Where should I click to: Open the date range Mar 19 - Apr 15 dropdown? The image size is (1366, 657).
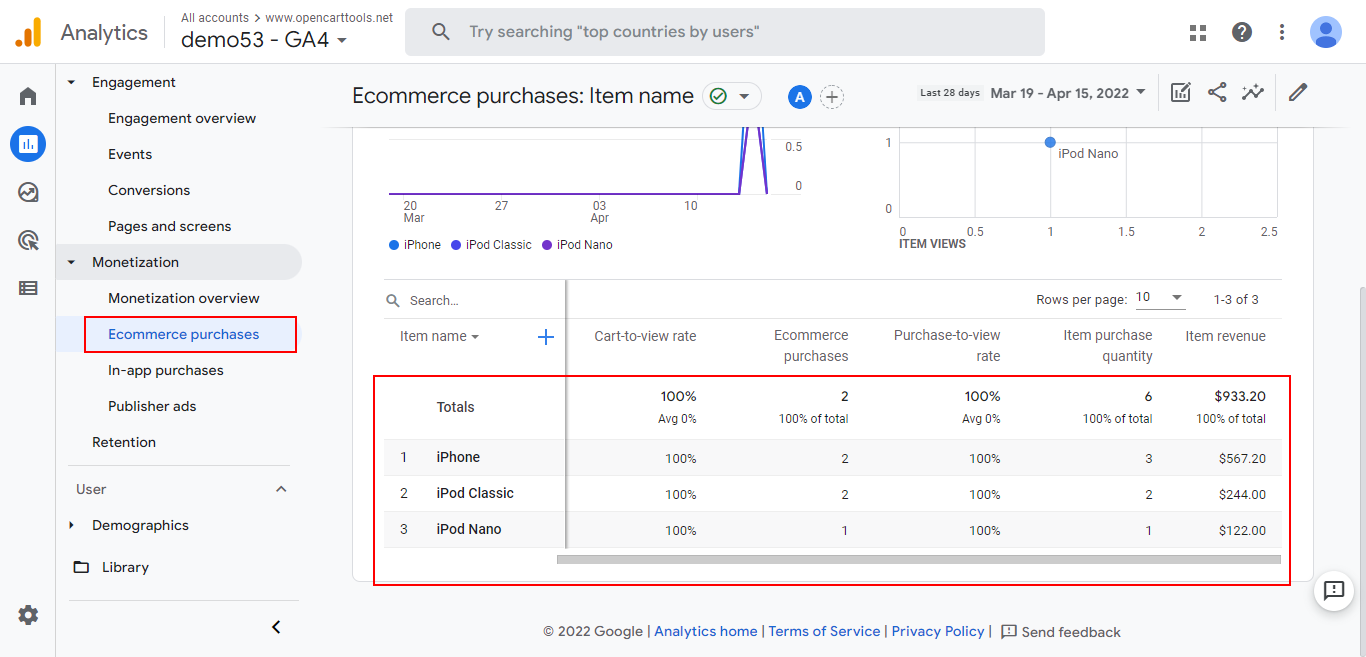(x=1068, y=93)
